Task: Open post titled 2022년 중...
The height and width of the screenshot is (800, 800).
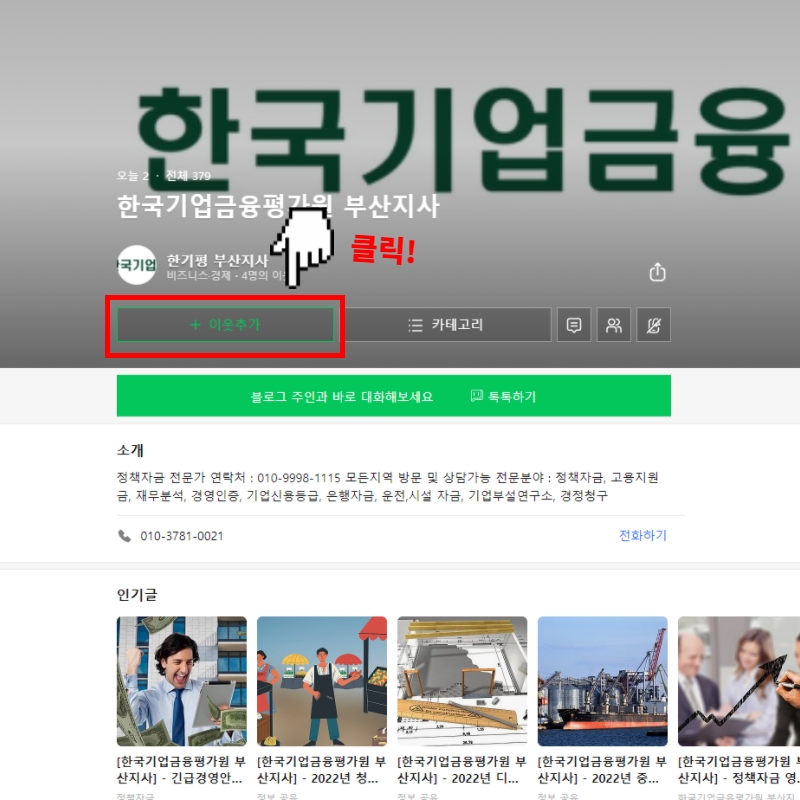Action: (x=602, y=770)
